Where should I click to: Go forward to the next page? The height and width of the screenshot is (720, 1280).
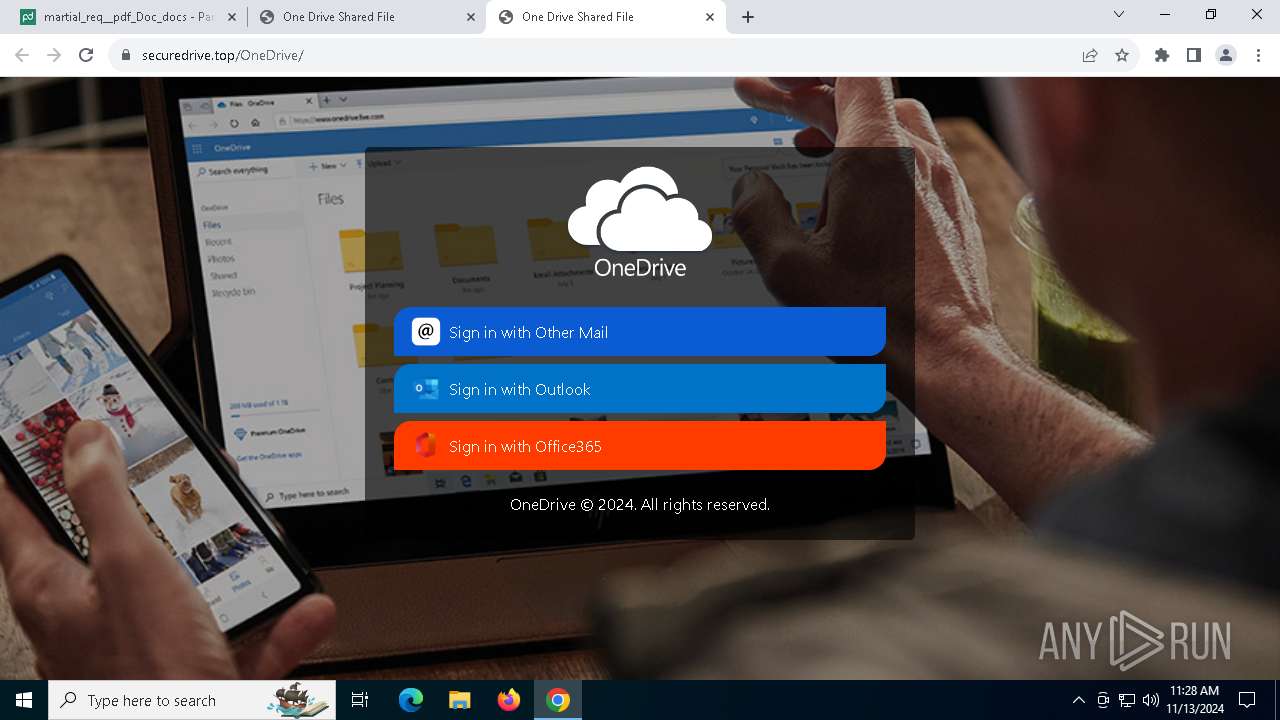click(54, 55)
